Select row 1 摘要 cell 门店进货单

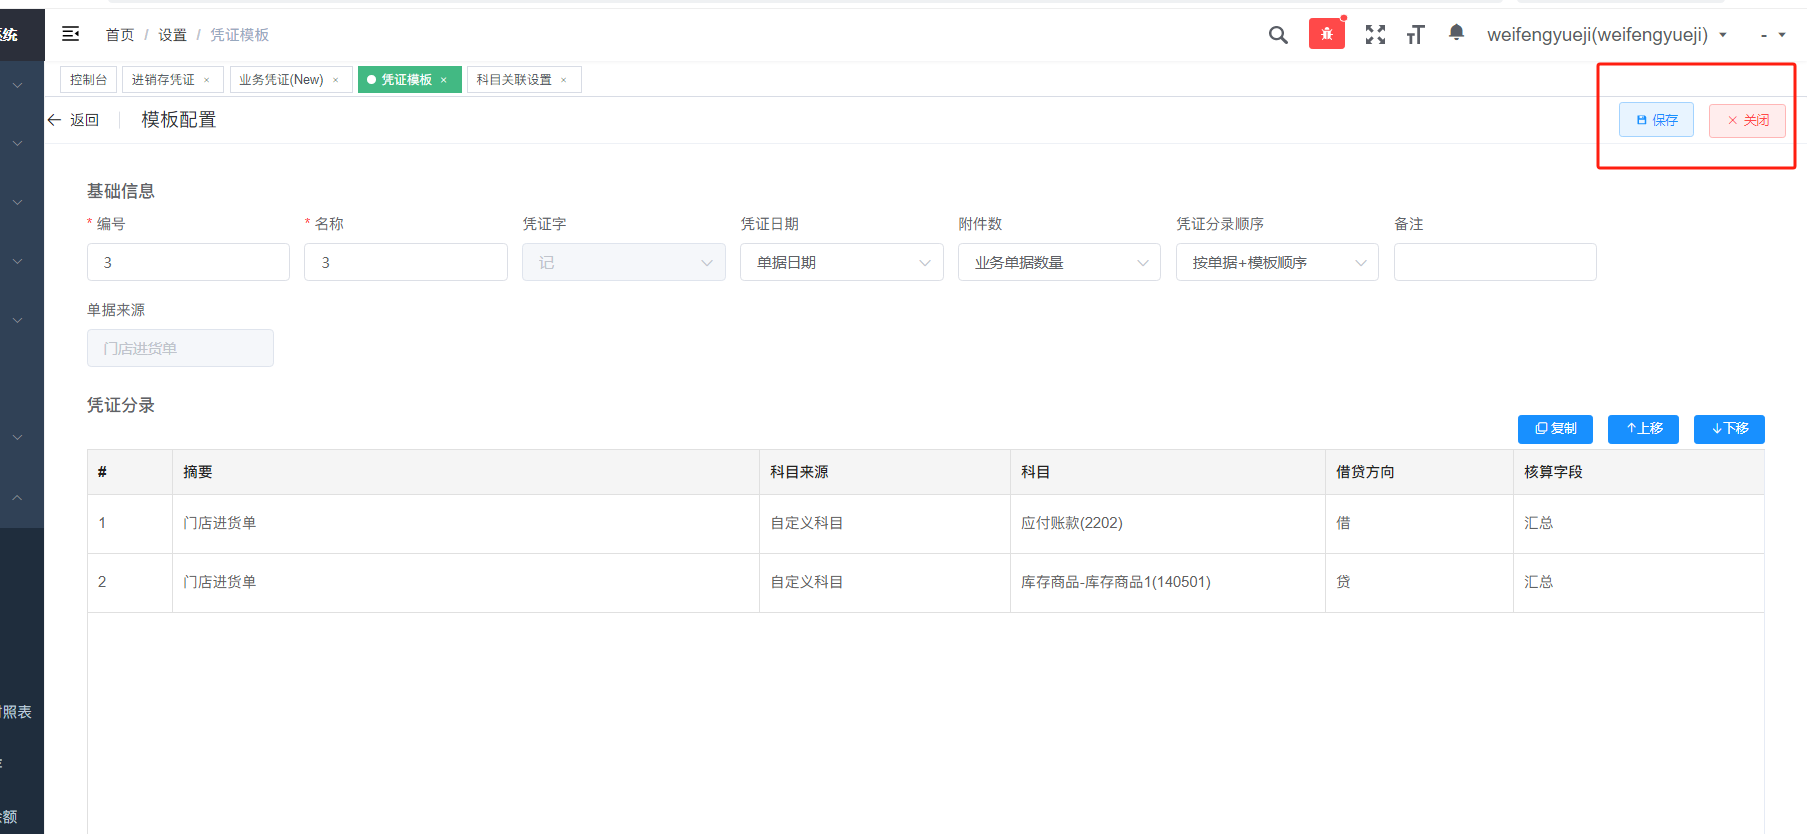coord(466,523)
